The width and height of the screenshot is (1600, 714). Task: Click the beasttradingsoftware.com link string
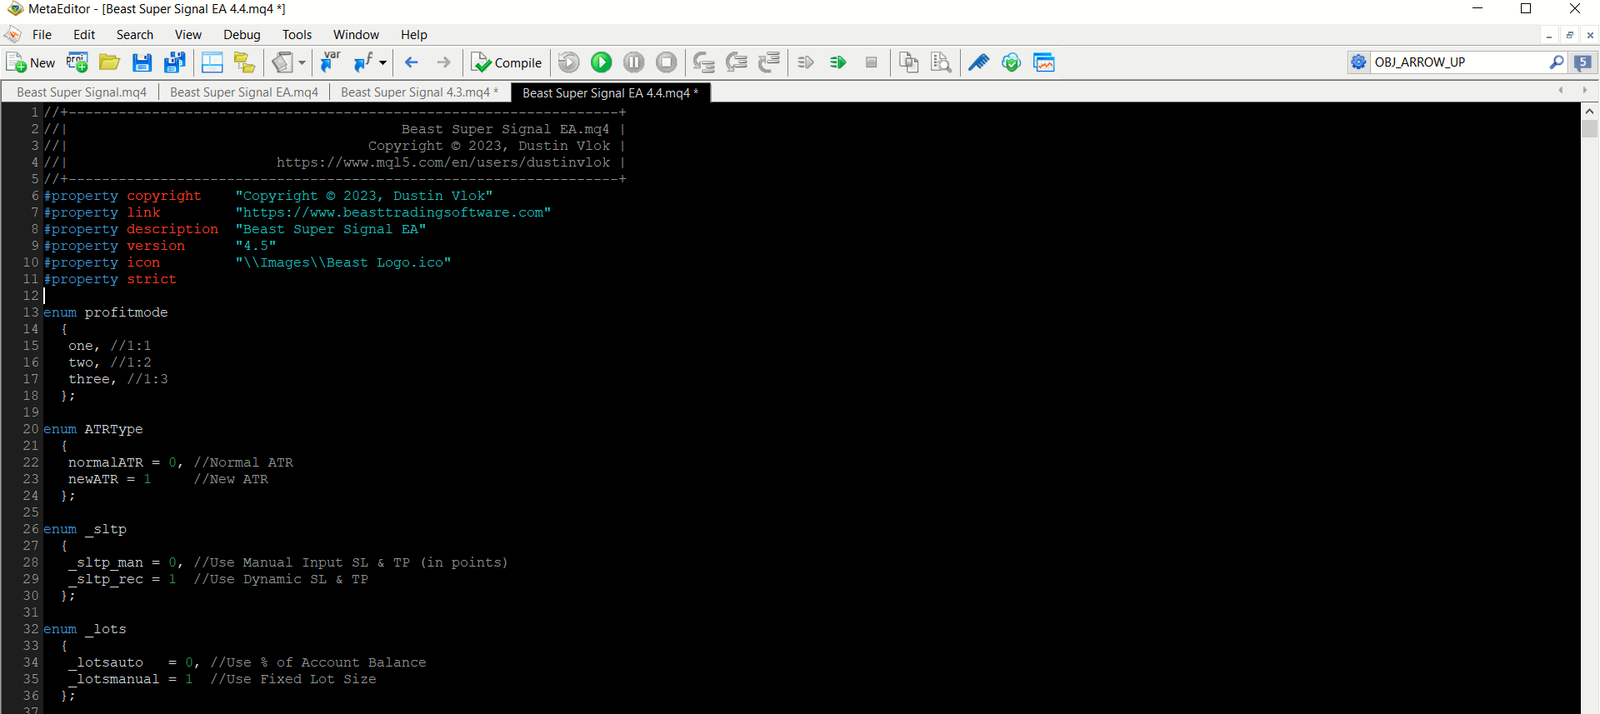(x=393, y=212)
